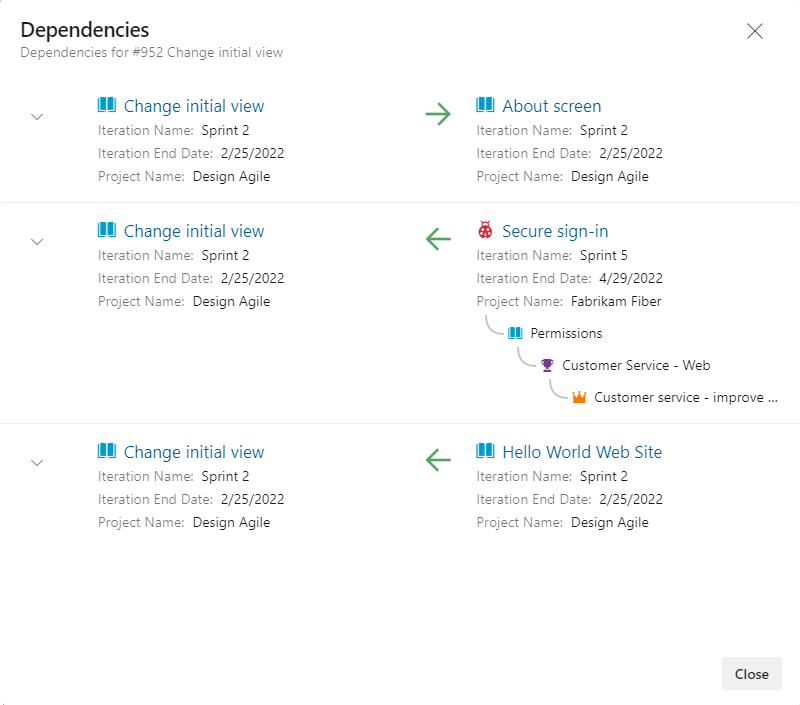Click the bug icon beside Secure sign-in
The width and height of the screenshot is (800, 705).
[484, 230]
